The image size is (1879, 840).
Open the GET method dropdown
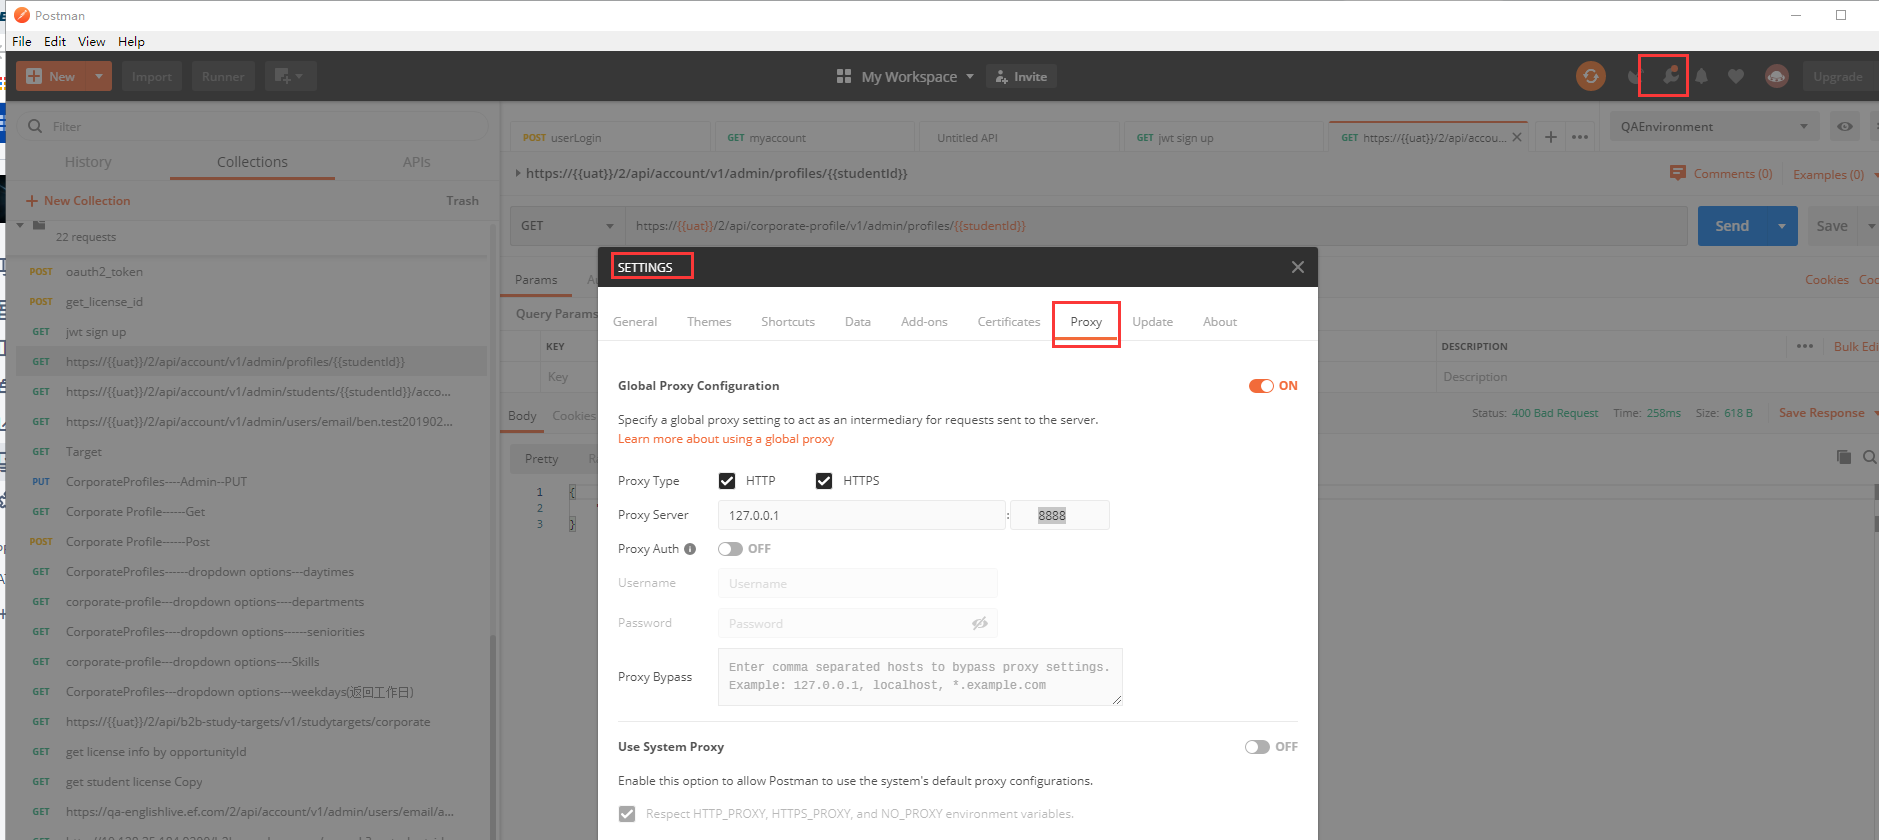567,226
